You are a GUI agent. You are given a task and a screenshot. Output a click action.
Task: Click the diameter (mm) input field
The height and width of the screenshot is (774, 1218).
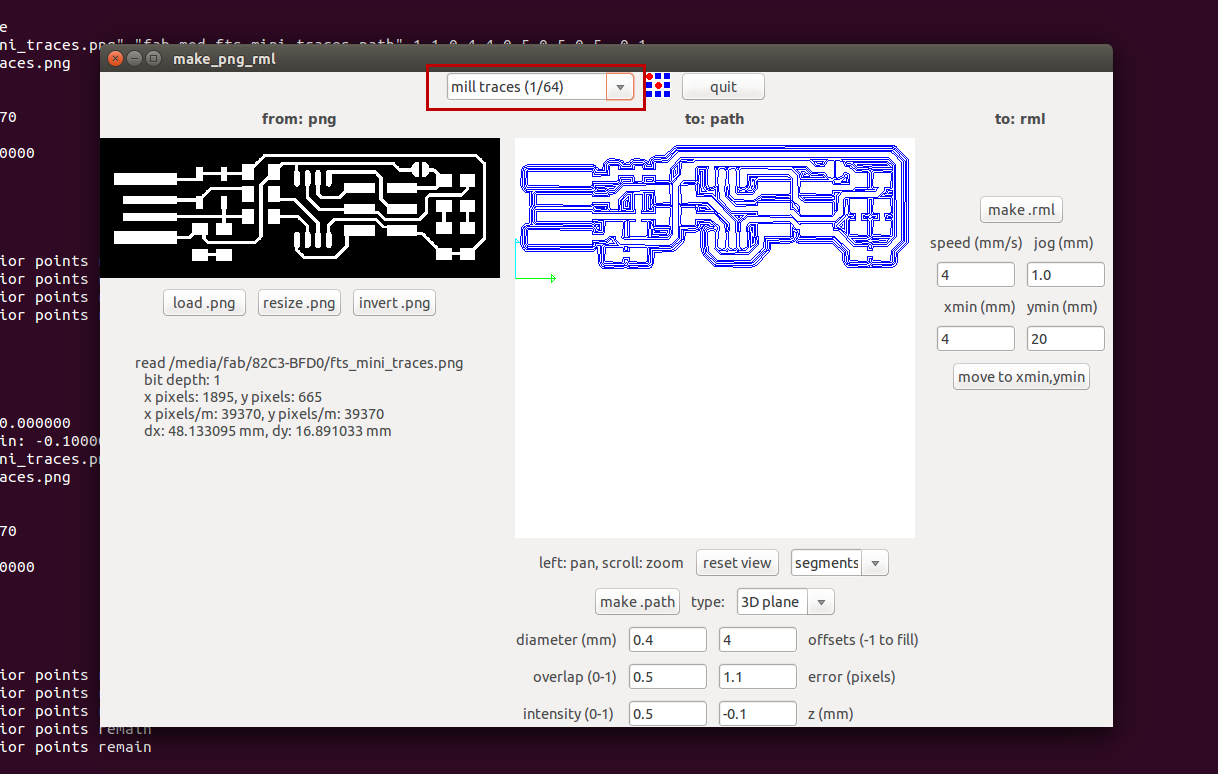(x=667, y=640)
